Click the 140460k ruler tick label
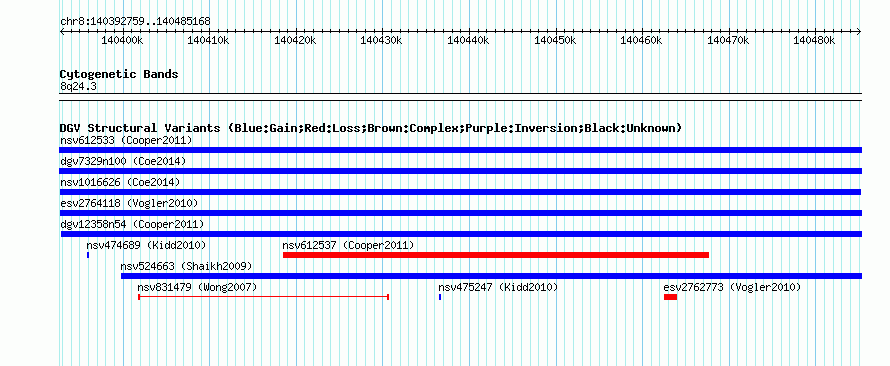 [x=641, y=40]
